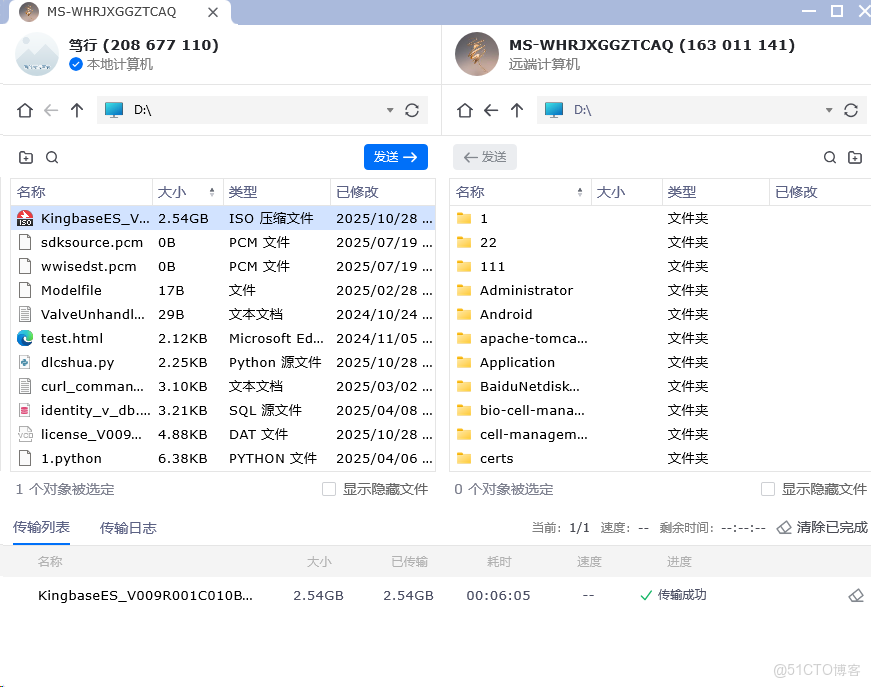The image size is (871, 687).
Task: Search files in local panel
Action: click(x=52, y=157)
